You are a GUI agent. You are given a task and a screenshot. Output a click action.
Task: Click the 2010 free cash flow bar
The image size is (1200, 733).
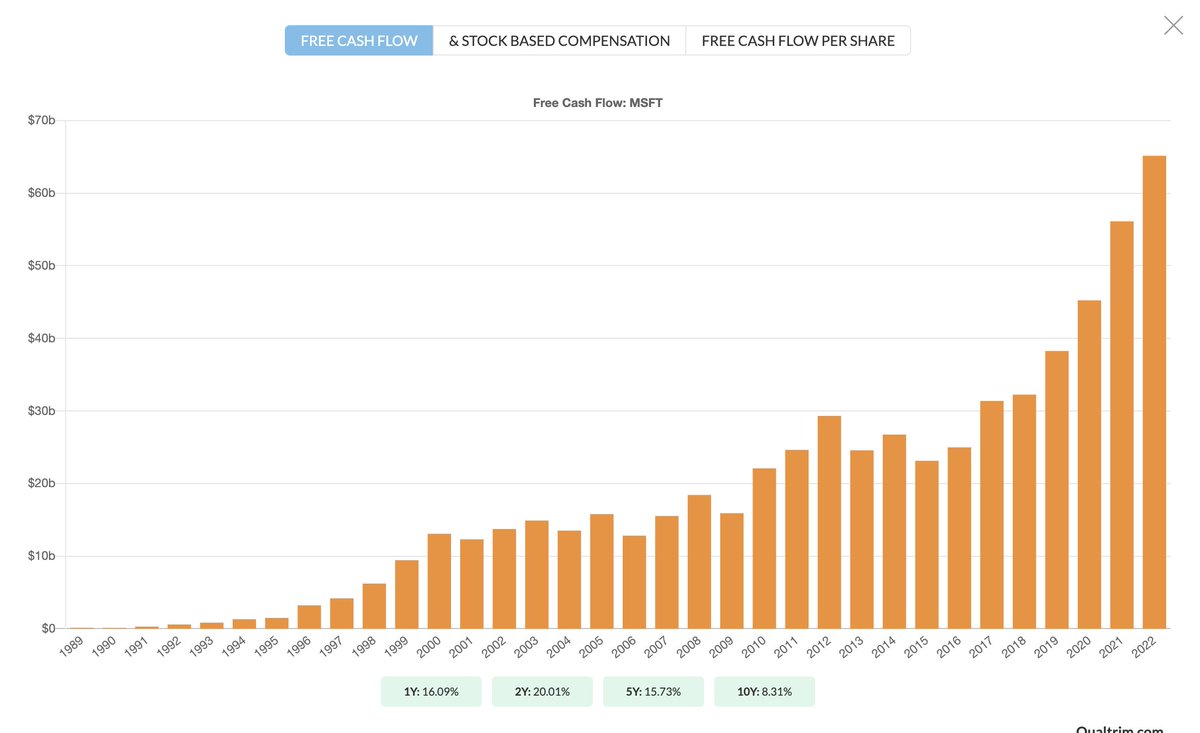pyautogui.click(x=764, y=549)
